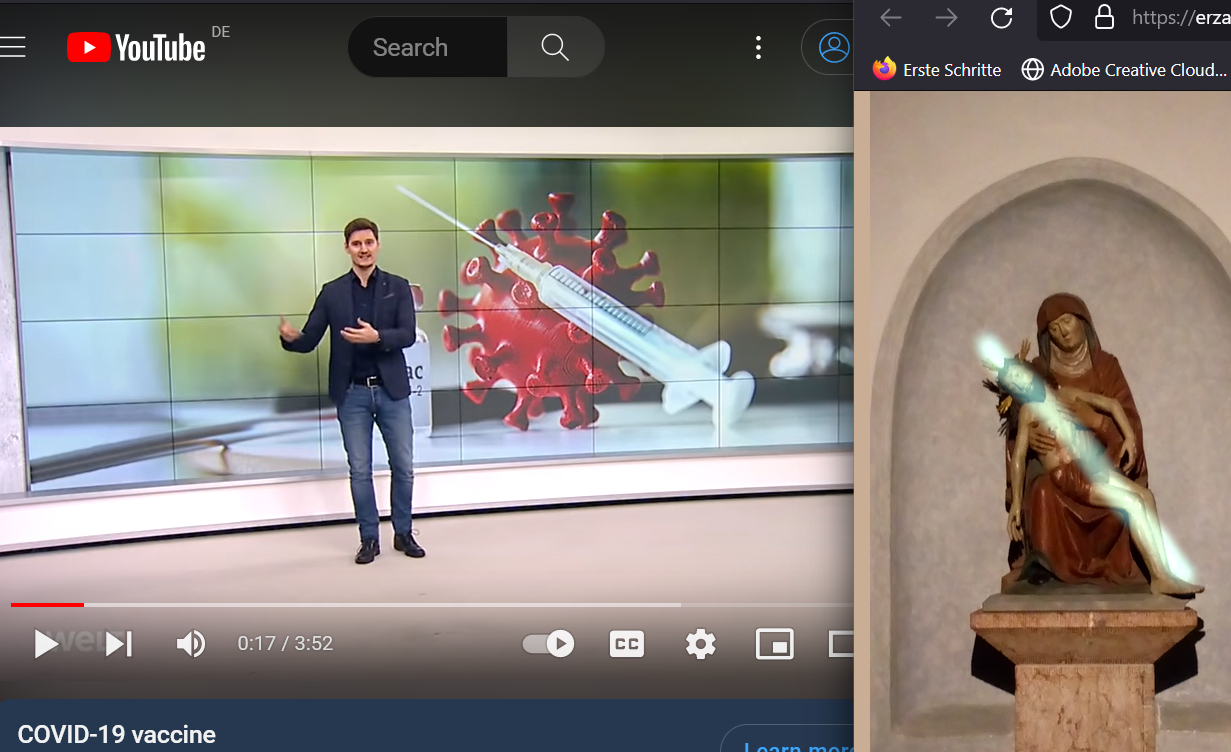This screenshot has width=1231, height=752.
Task: Open the Erste Schritte bookmark
Action: point(937,70)
